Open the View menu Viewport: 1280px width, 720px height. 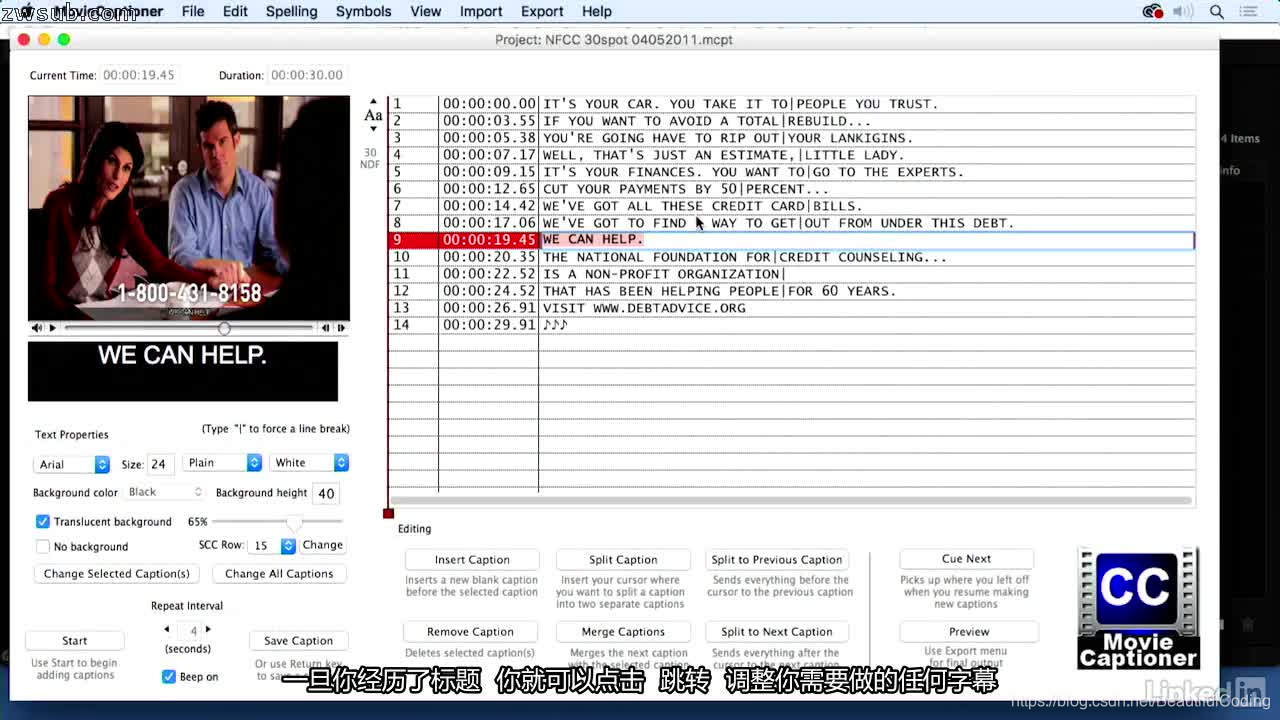425,12
